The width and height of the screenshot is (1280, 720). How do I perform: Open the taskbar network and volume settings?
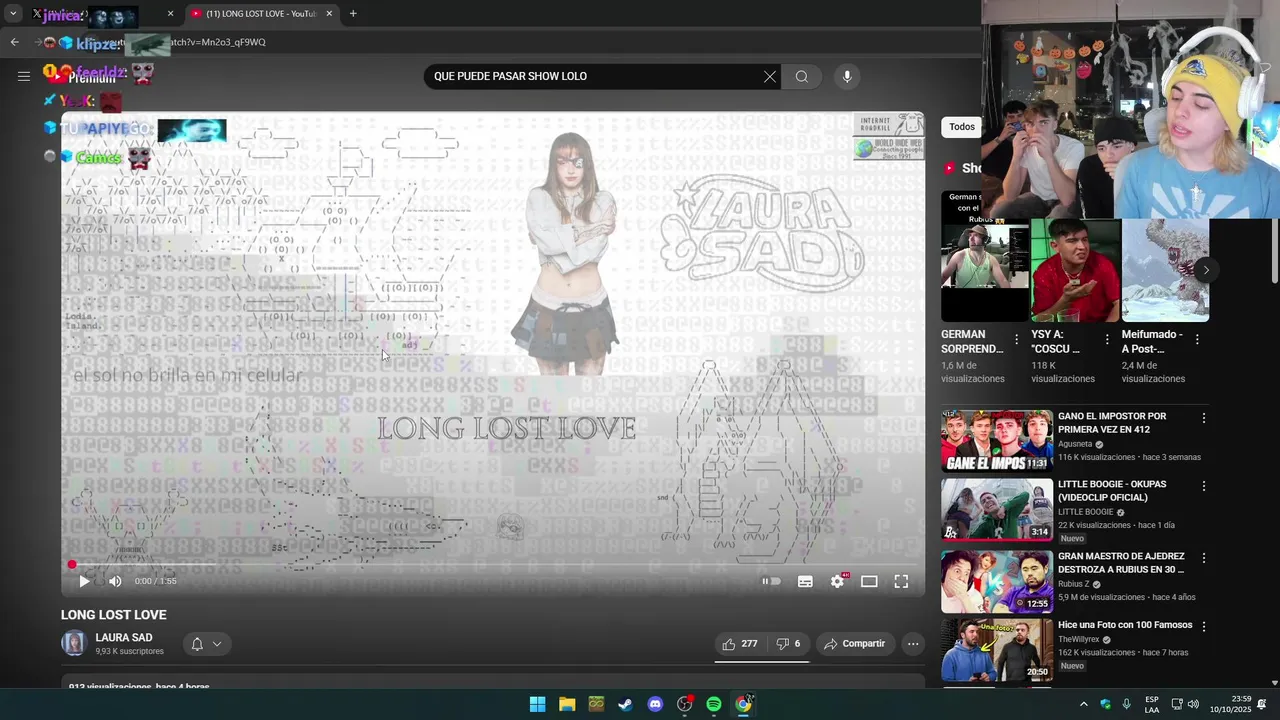pyautogui.click(x=1185, y=704)
